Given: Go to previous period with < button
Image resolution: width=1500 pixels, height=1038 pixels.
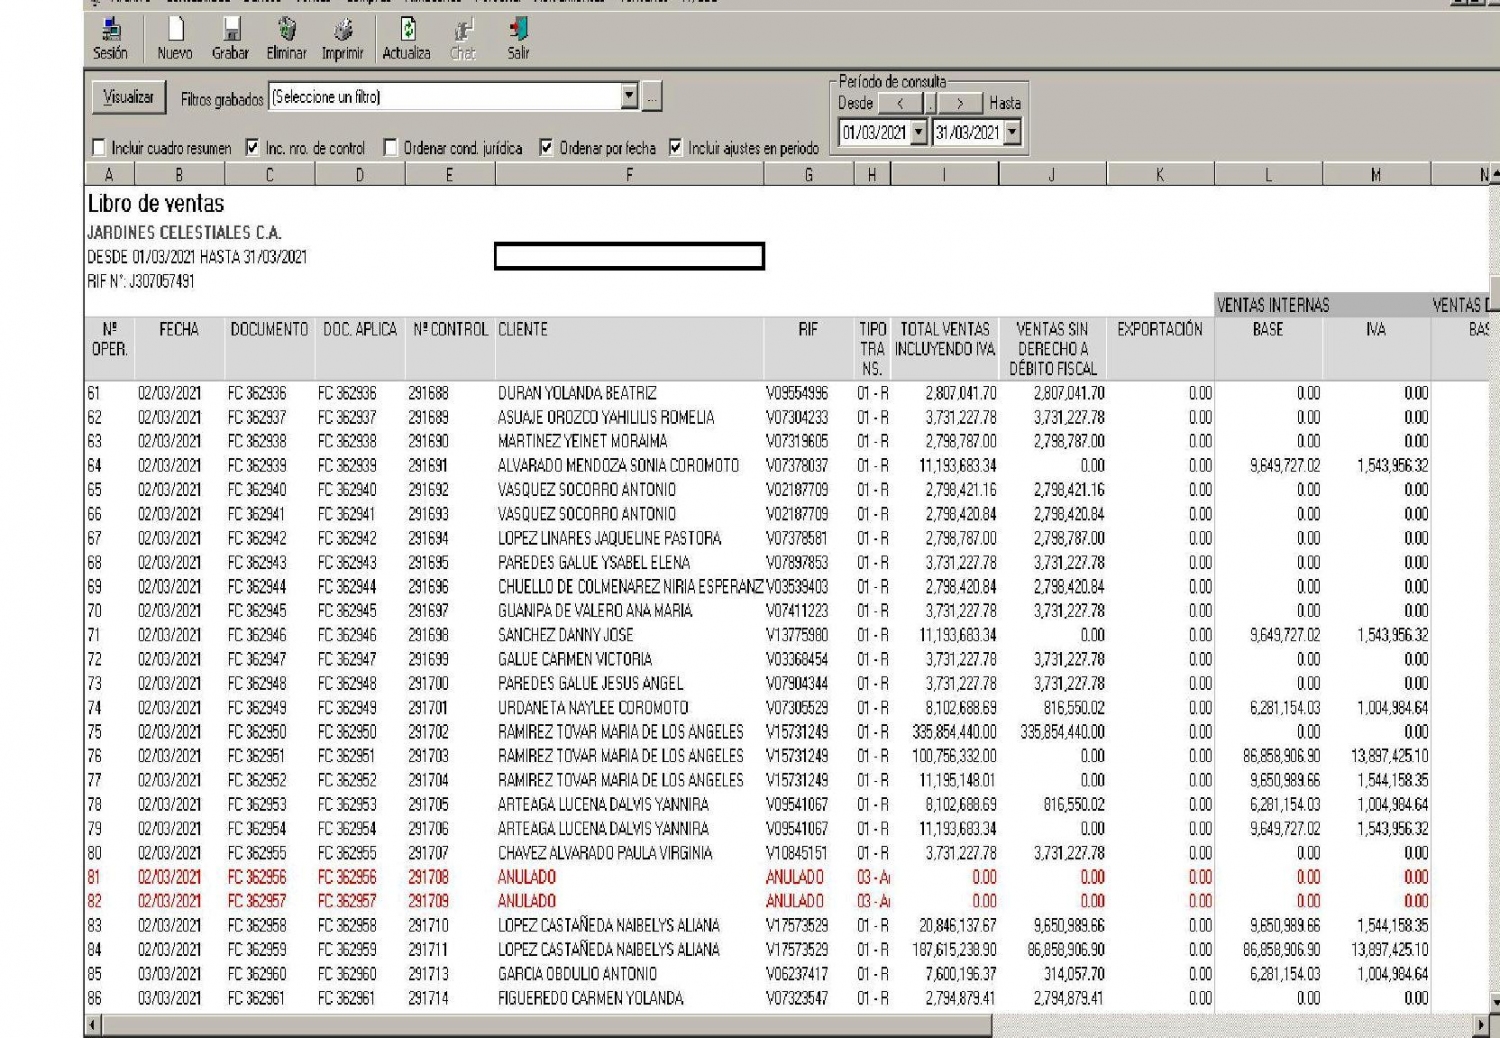Looking at the screenshot, I should coord(900,103).
